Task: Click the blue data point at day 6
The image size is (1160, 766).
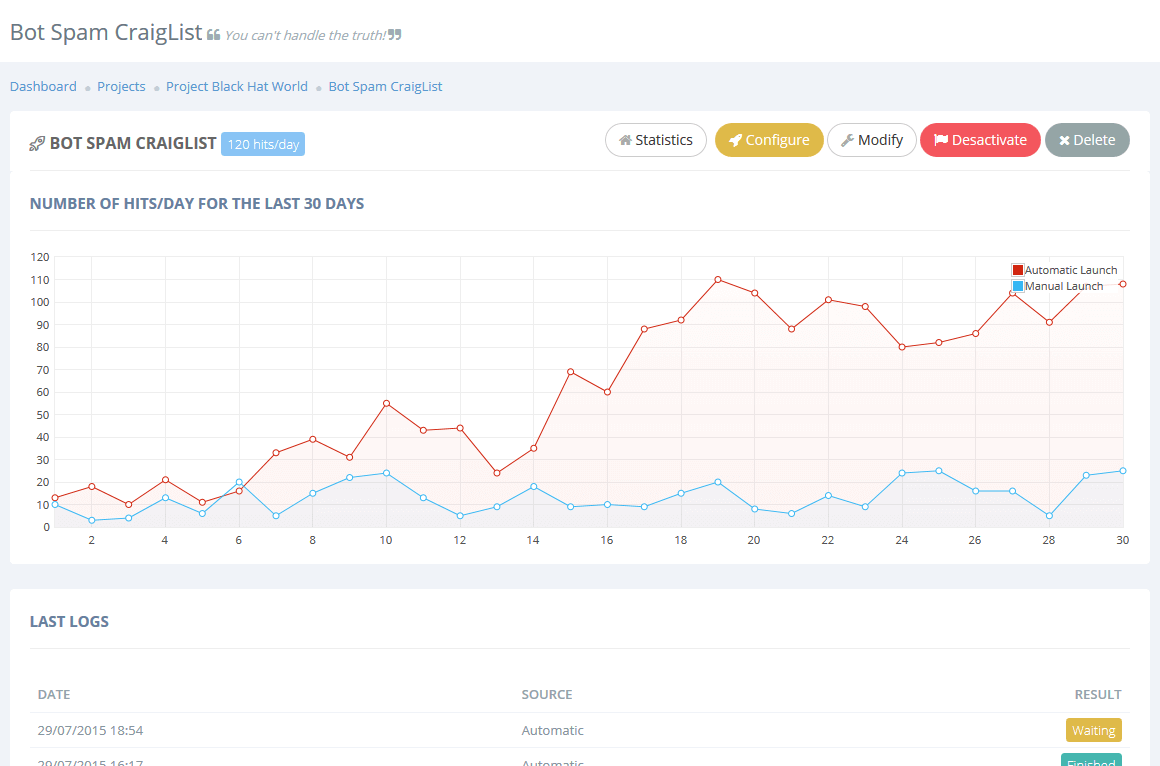Action: click(239, 482)
